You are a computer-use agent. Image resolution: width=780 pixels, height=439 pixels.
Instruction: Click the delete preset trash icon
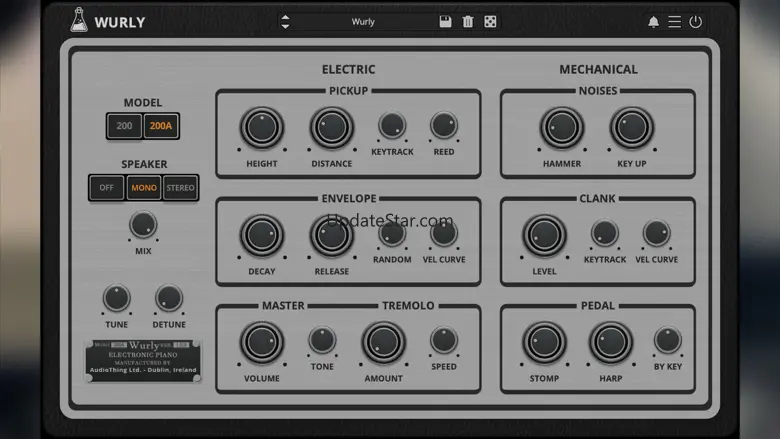(468, 21)
